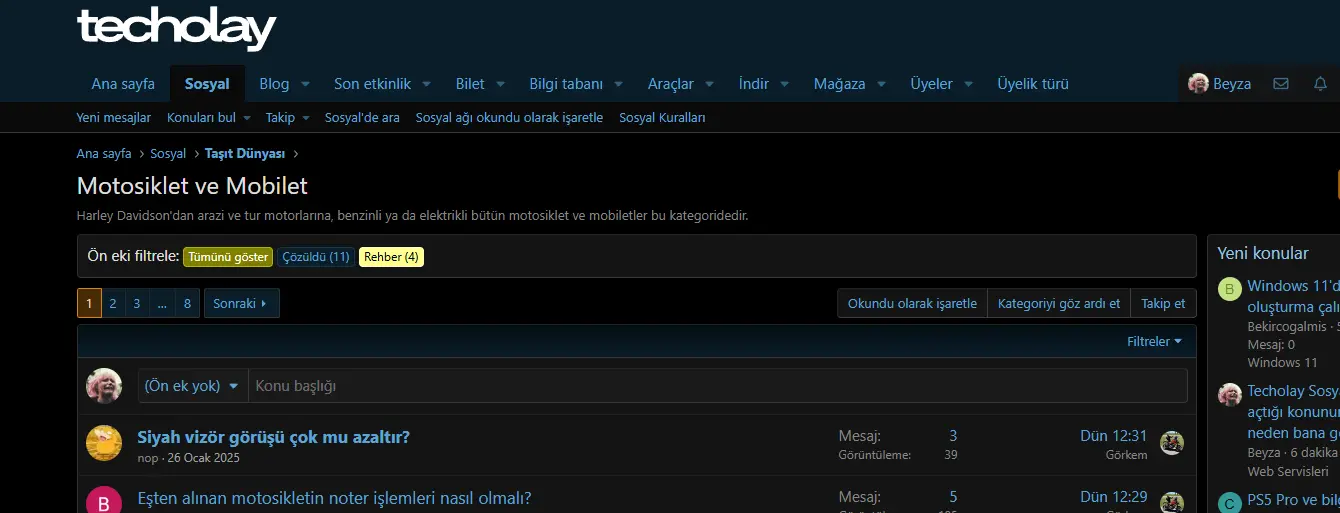Expand the Üyeler dropdown arrow
Screen dimensions: 1340x513
pos(968,84)
